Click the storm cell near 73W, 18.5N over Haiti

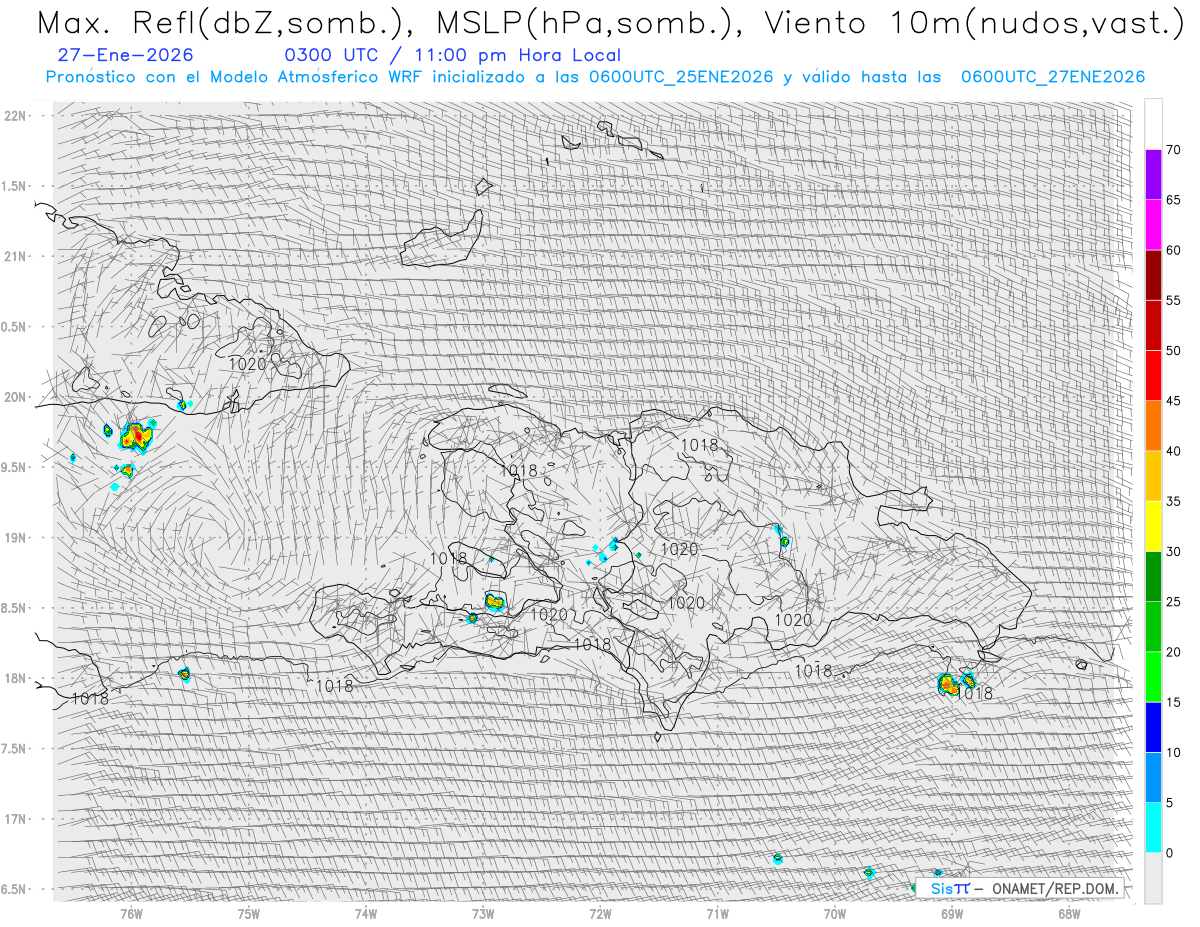click(496, 601)
